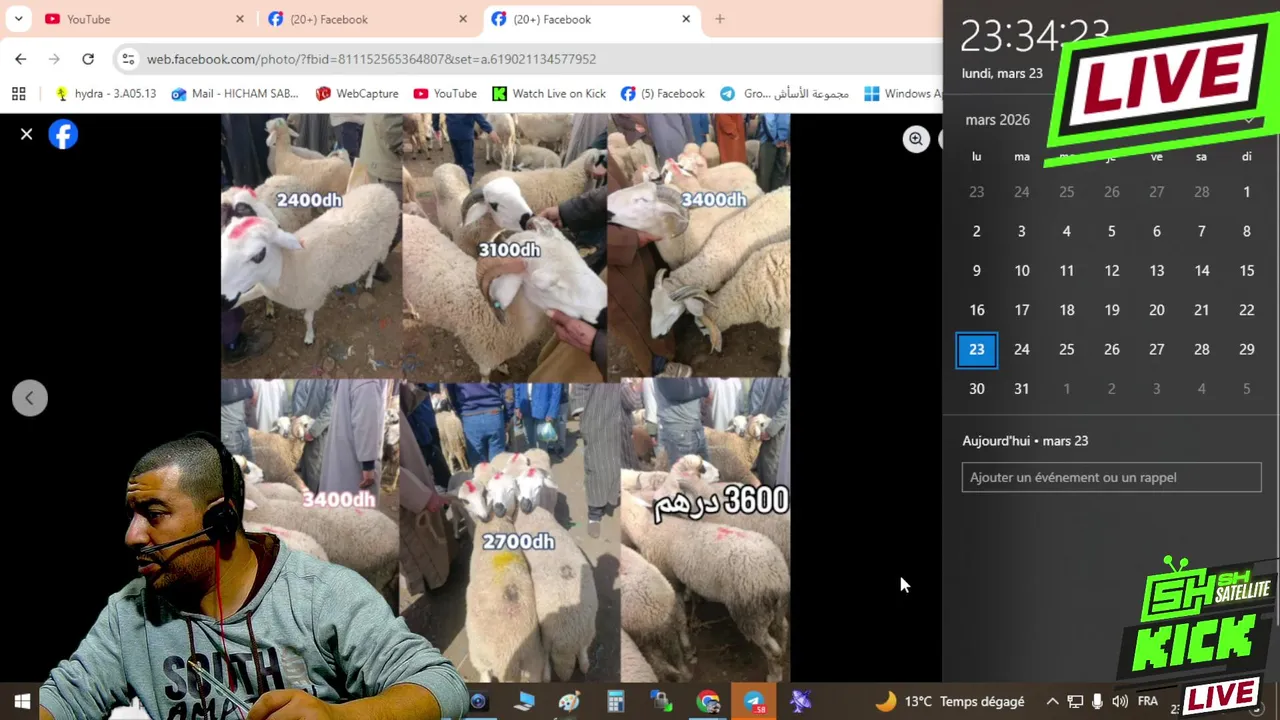Click the Ajouter un événement input field
The width and height of the screenshot is (1280, 720).
[x=1112, y=477]
